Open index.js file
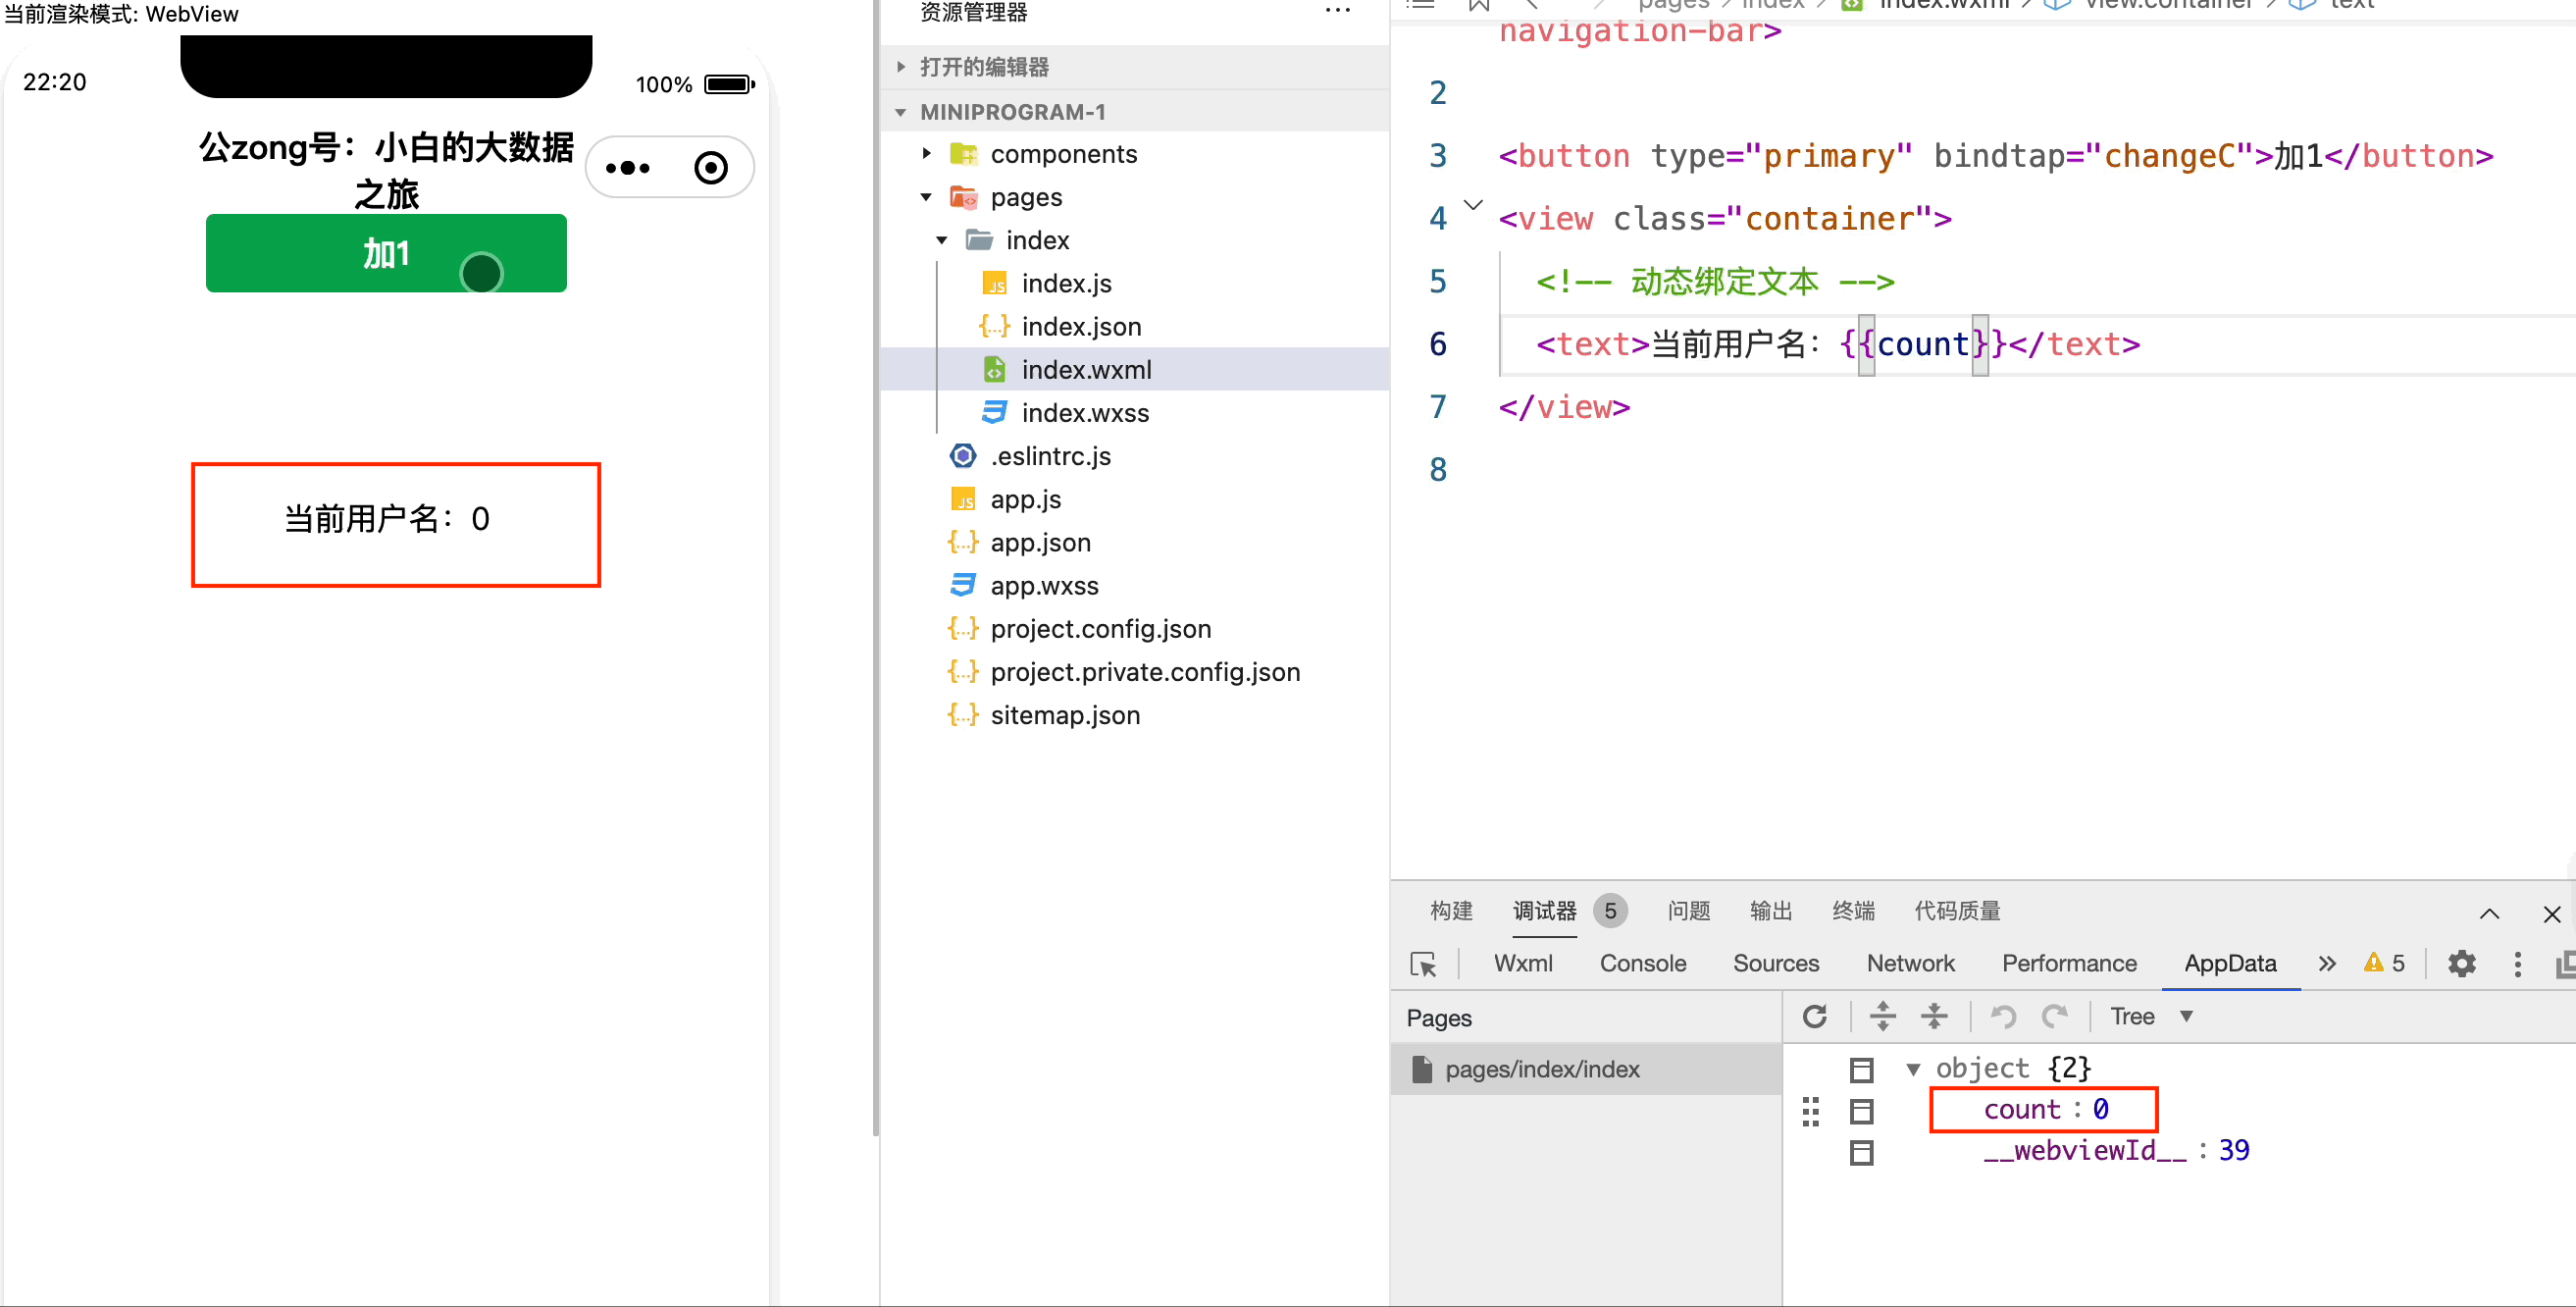This screenshot has width=2576, height=1307. [1066, 284]
